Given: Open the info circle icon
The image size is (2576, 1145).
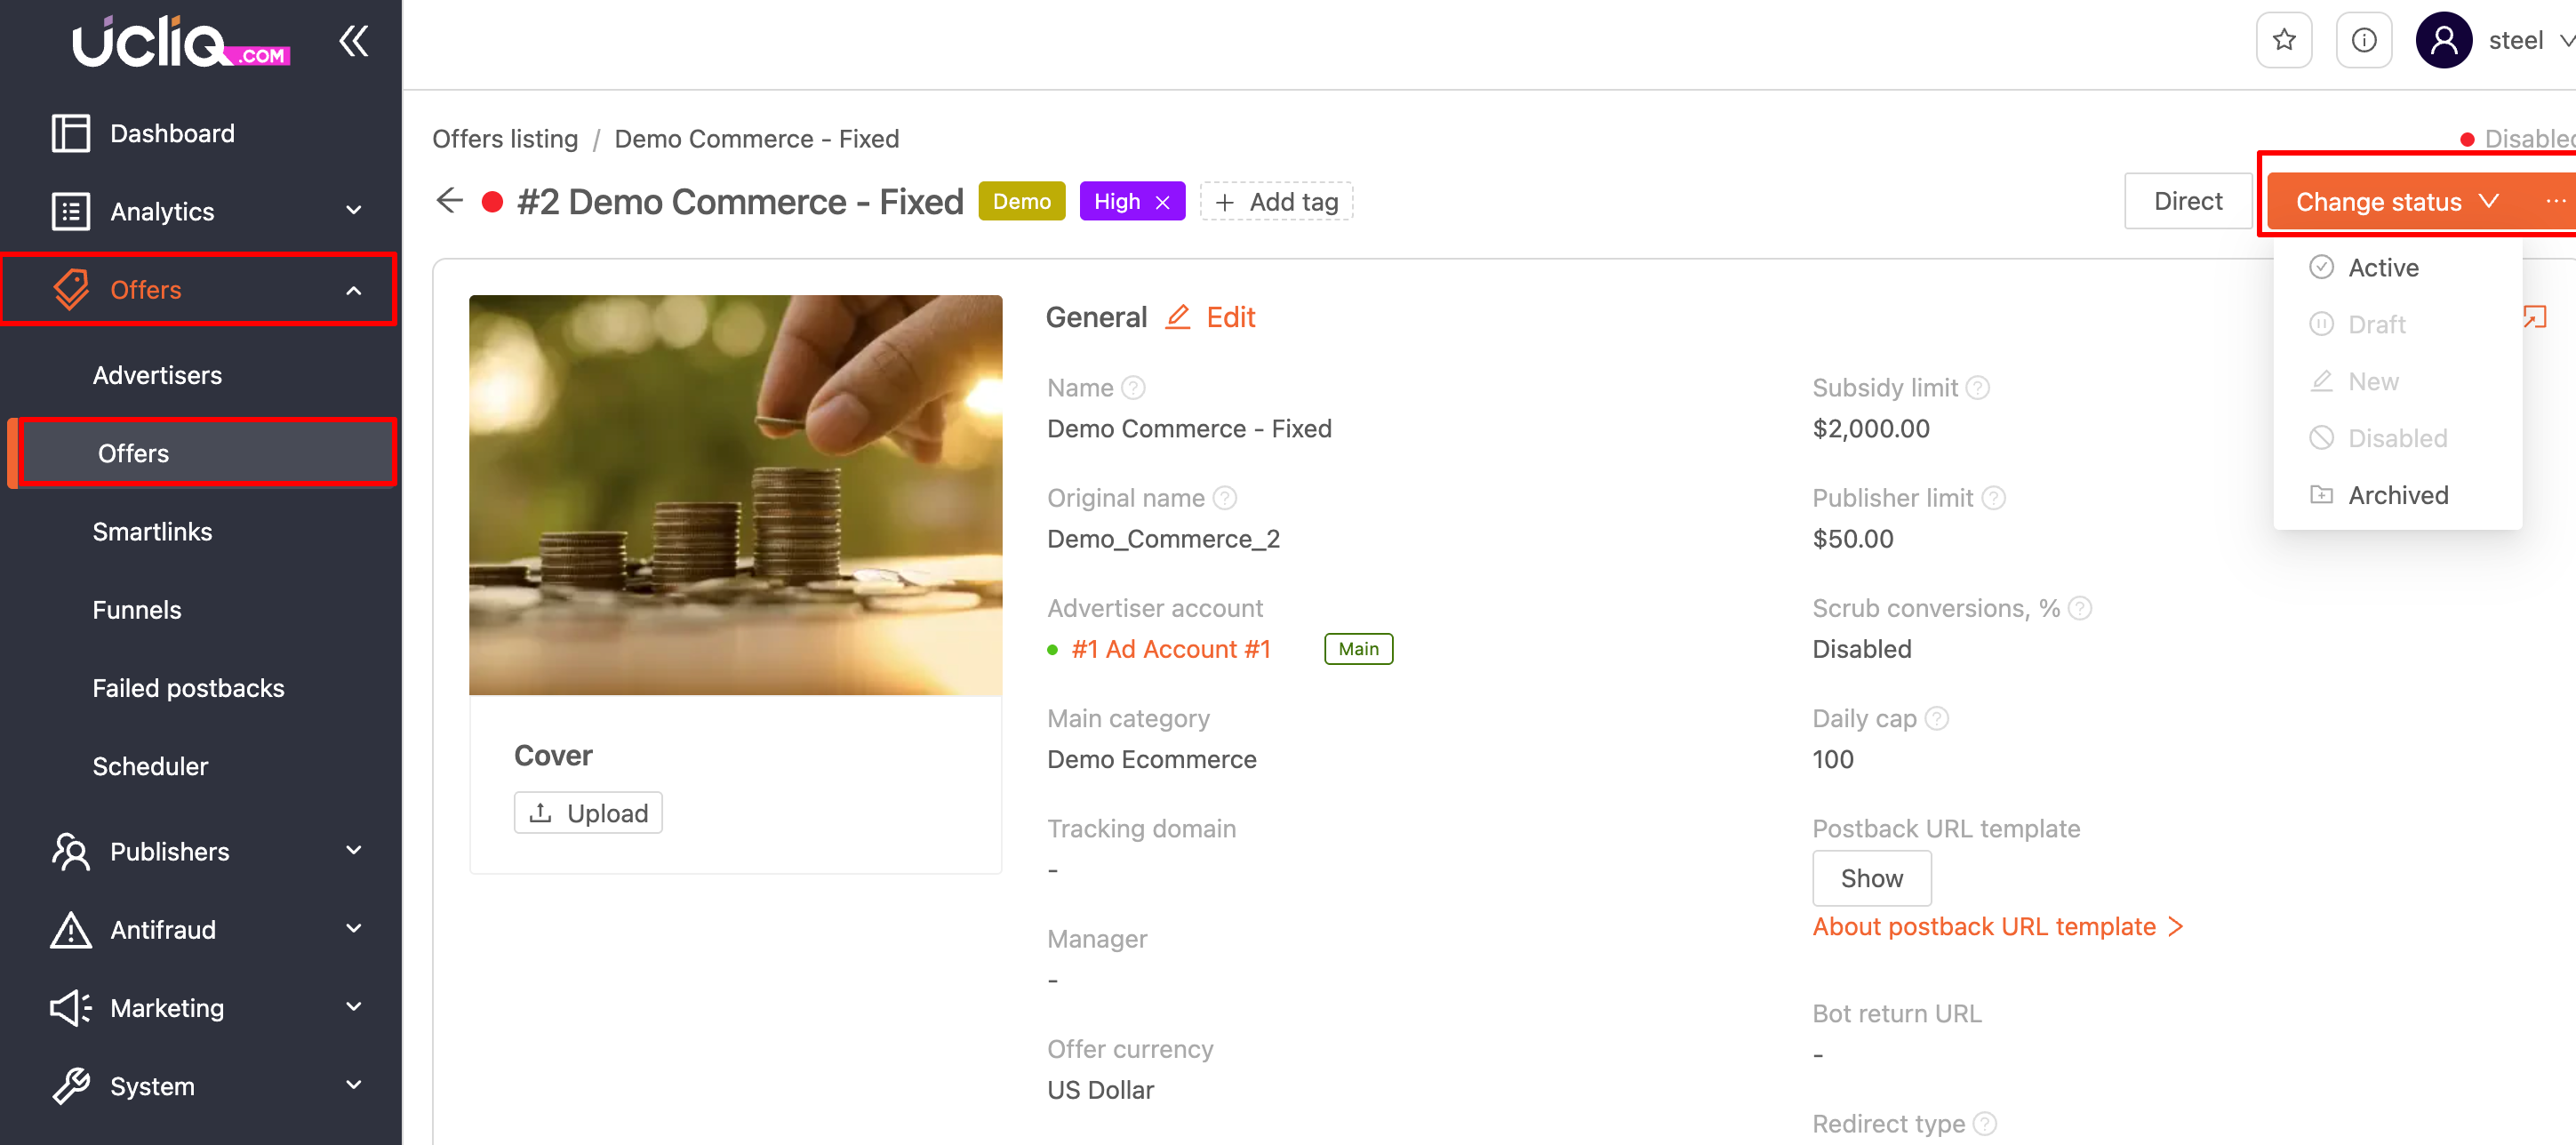Looking at the screenshot, I should (2363, 40).
